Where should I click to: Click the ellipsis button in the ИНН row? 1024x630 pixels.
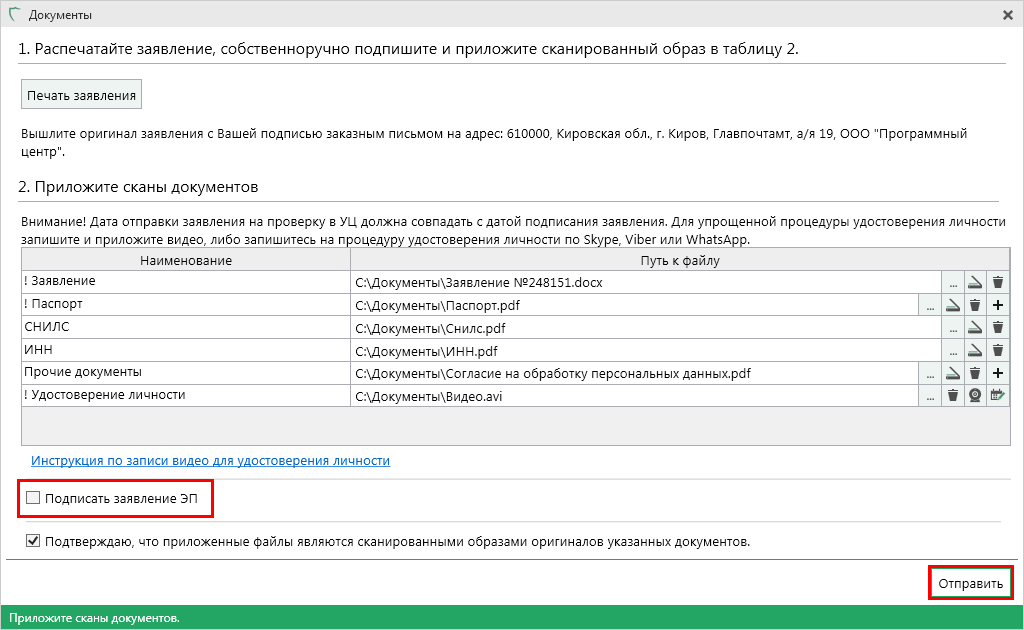[953, 351]
